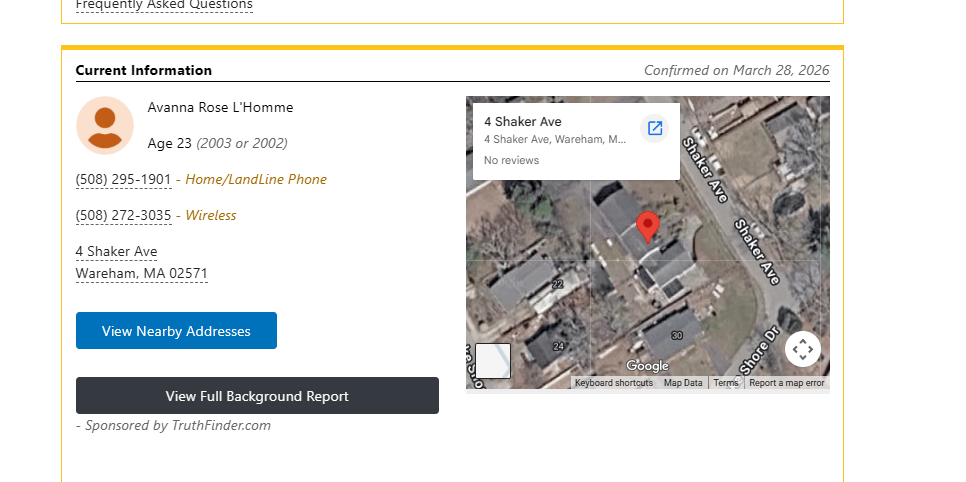966x482 pixels.
Task: Click the Google logo on the map
Action: tap(647, 366)
